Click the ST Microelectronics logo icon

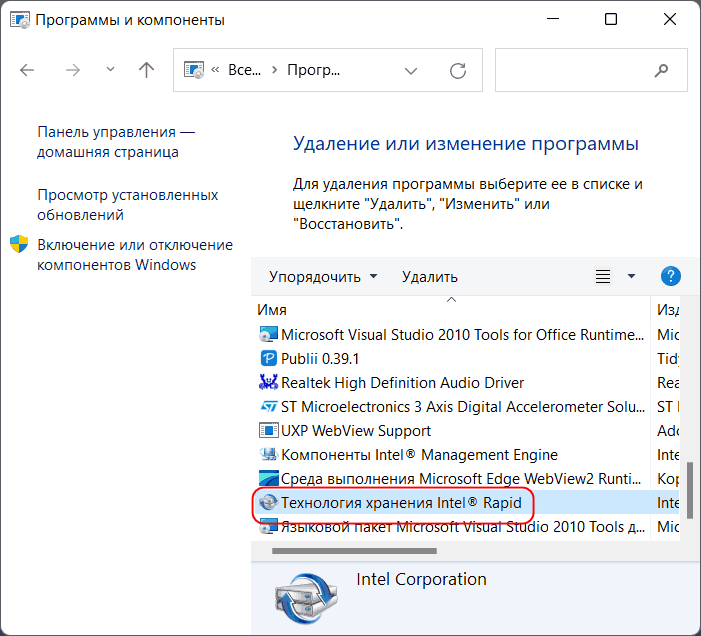click(x=269, y=407)
